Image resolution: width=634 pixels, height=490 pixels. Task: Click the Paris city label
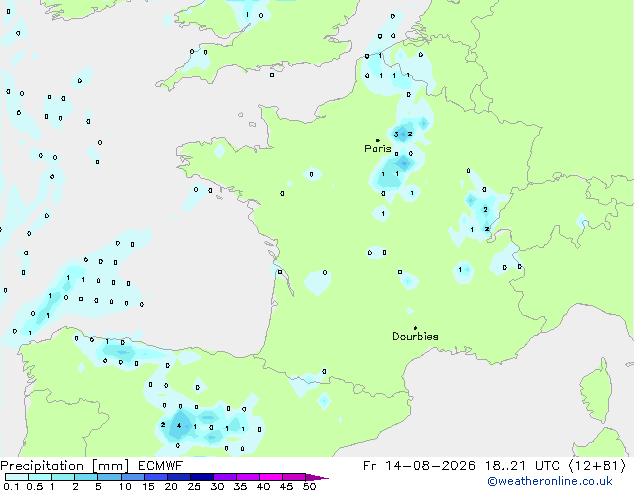(378, 149)
